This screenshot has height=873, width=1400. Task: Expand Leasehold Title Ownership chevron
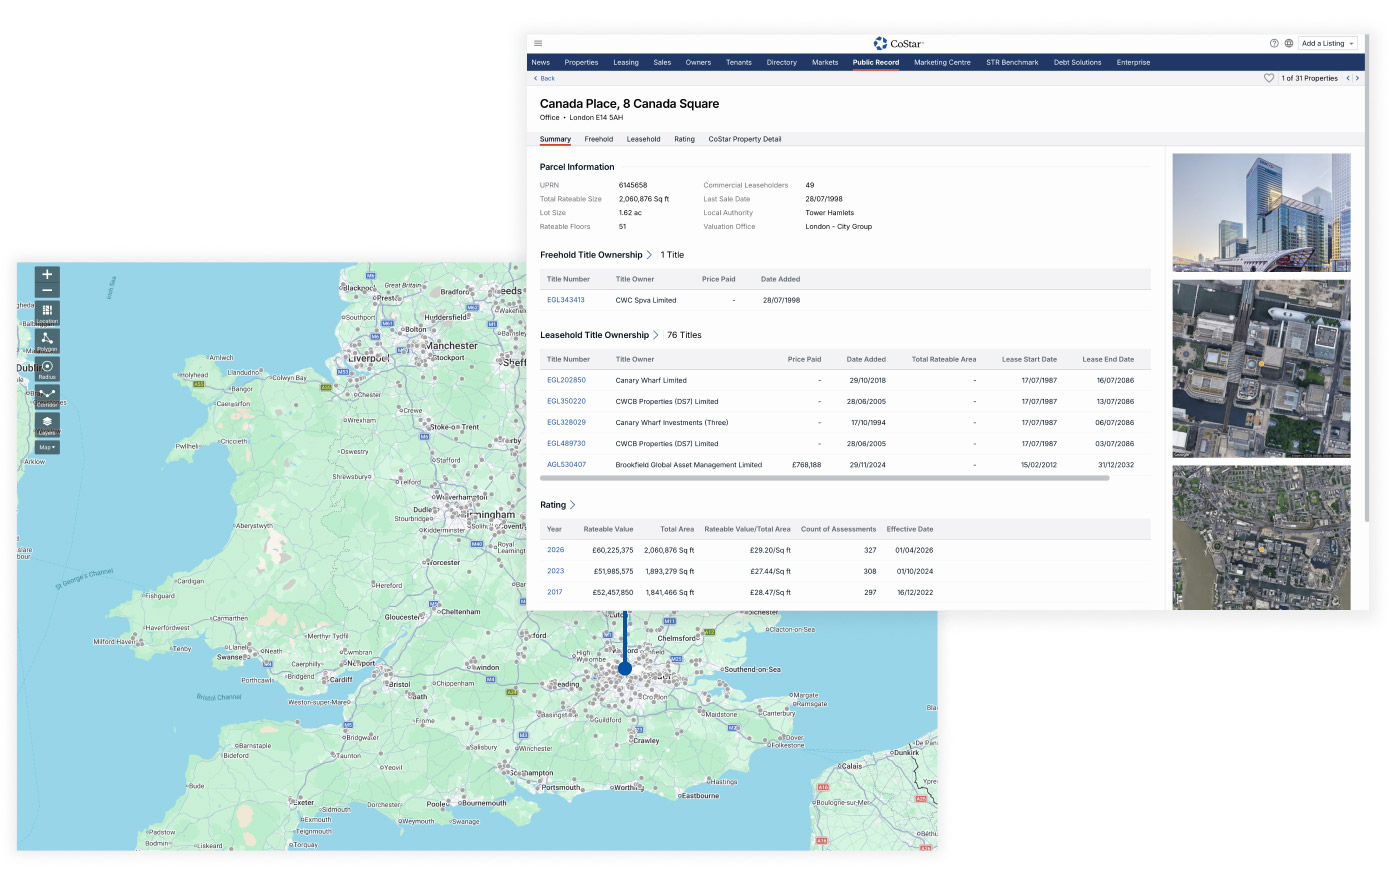tap(656, 335)
